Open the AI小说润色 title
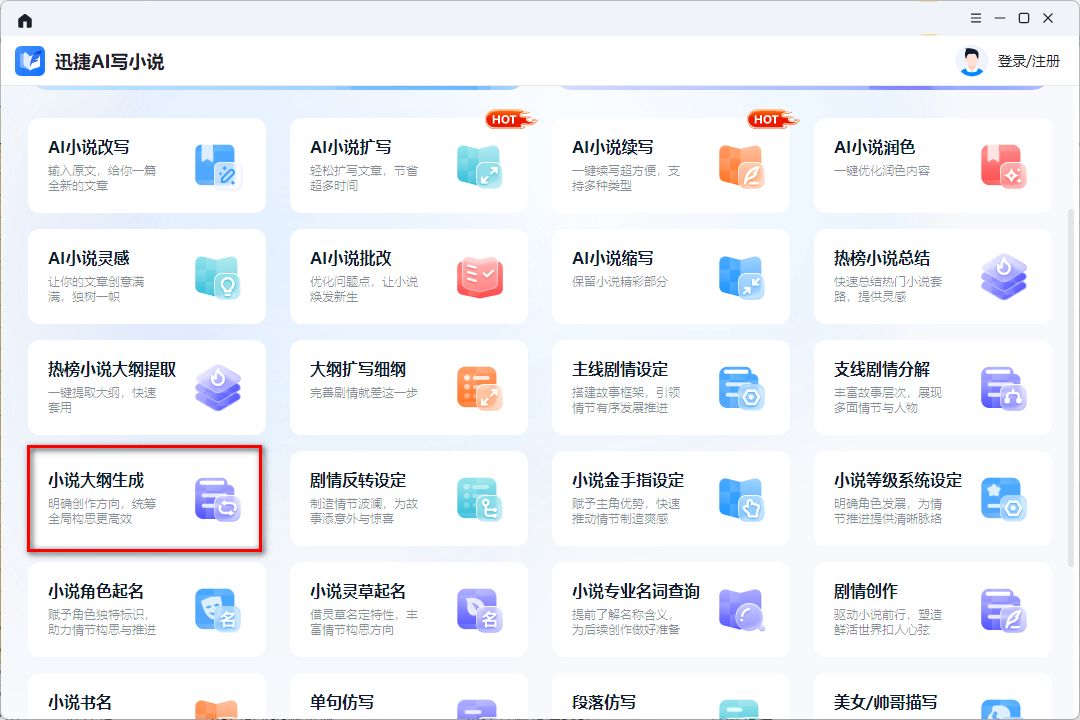1080x720 pixels. [x=874, y=147]
